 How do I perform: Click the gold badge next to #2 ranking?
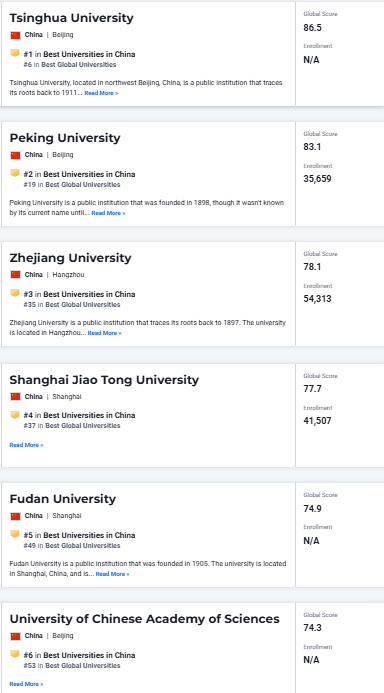point(15,173)
